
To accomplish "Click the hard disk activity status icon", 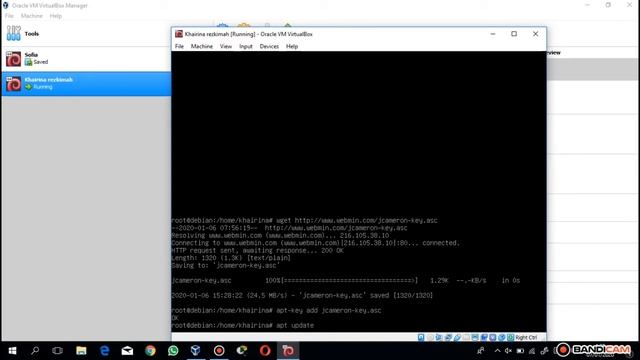I will click(421, 338).
